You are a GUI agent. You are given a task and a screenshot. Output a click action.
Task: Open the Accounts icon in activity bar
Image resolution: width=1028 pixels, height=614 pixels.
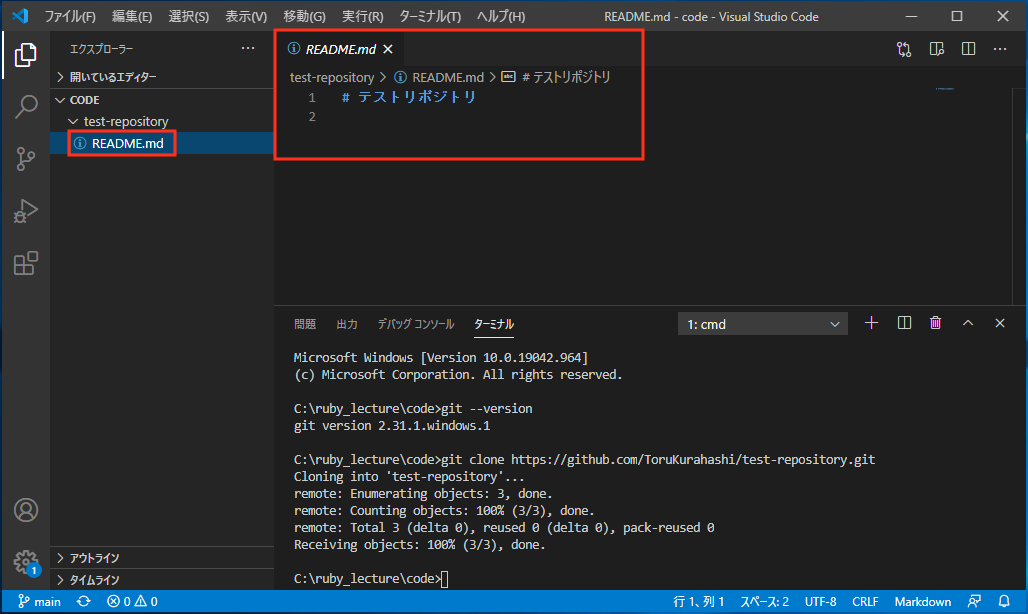pos(26,510)
